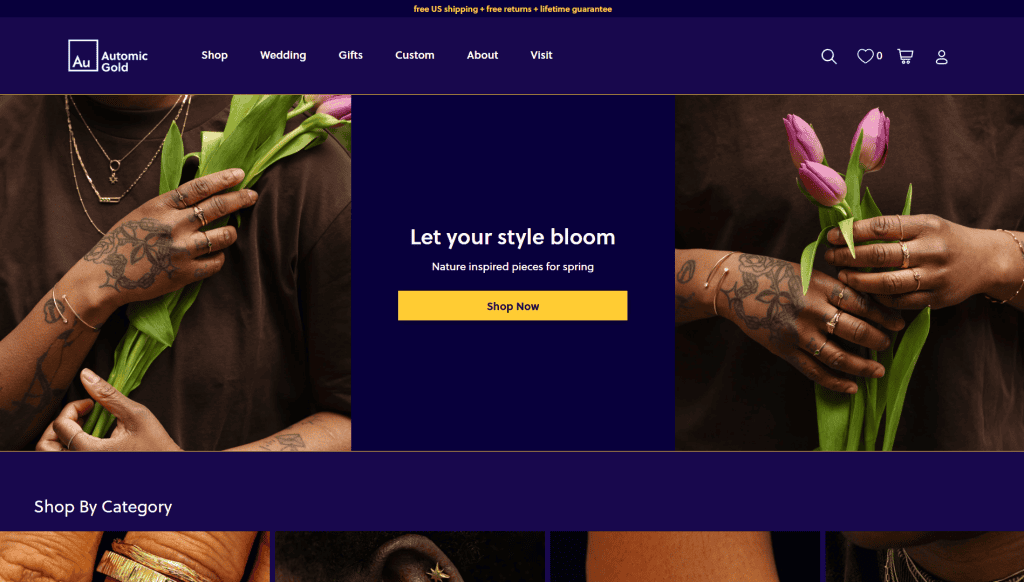Screen dimensions: 1024x582
Task: Click the Let your style bloom heading
Action: click(x=513, y=237)
